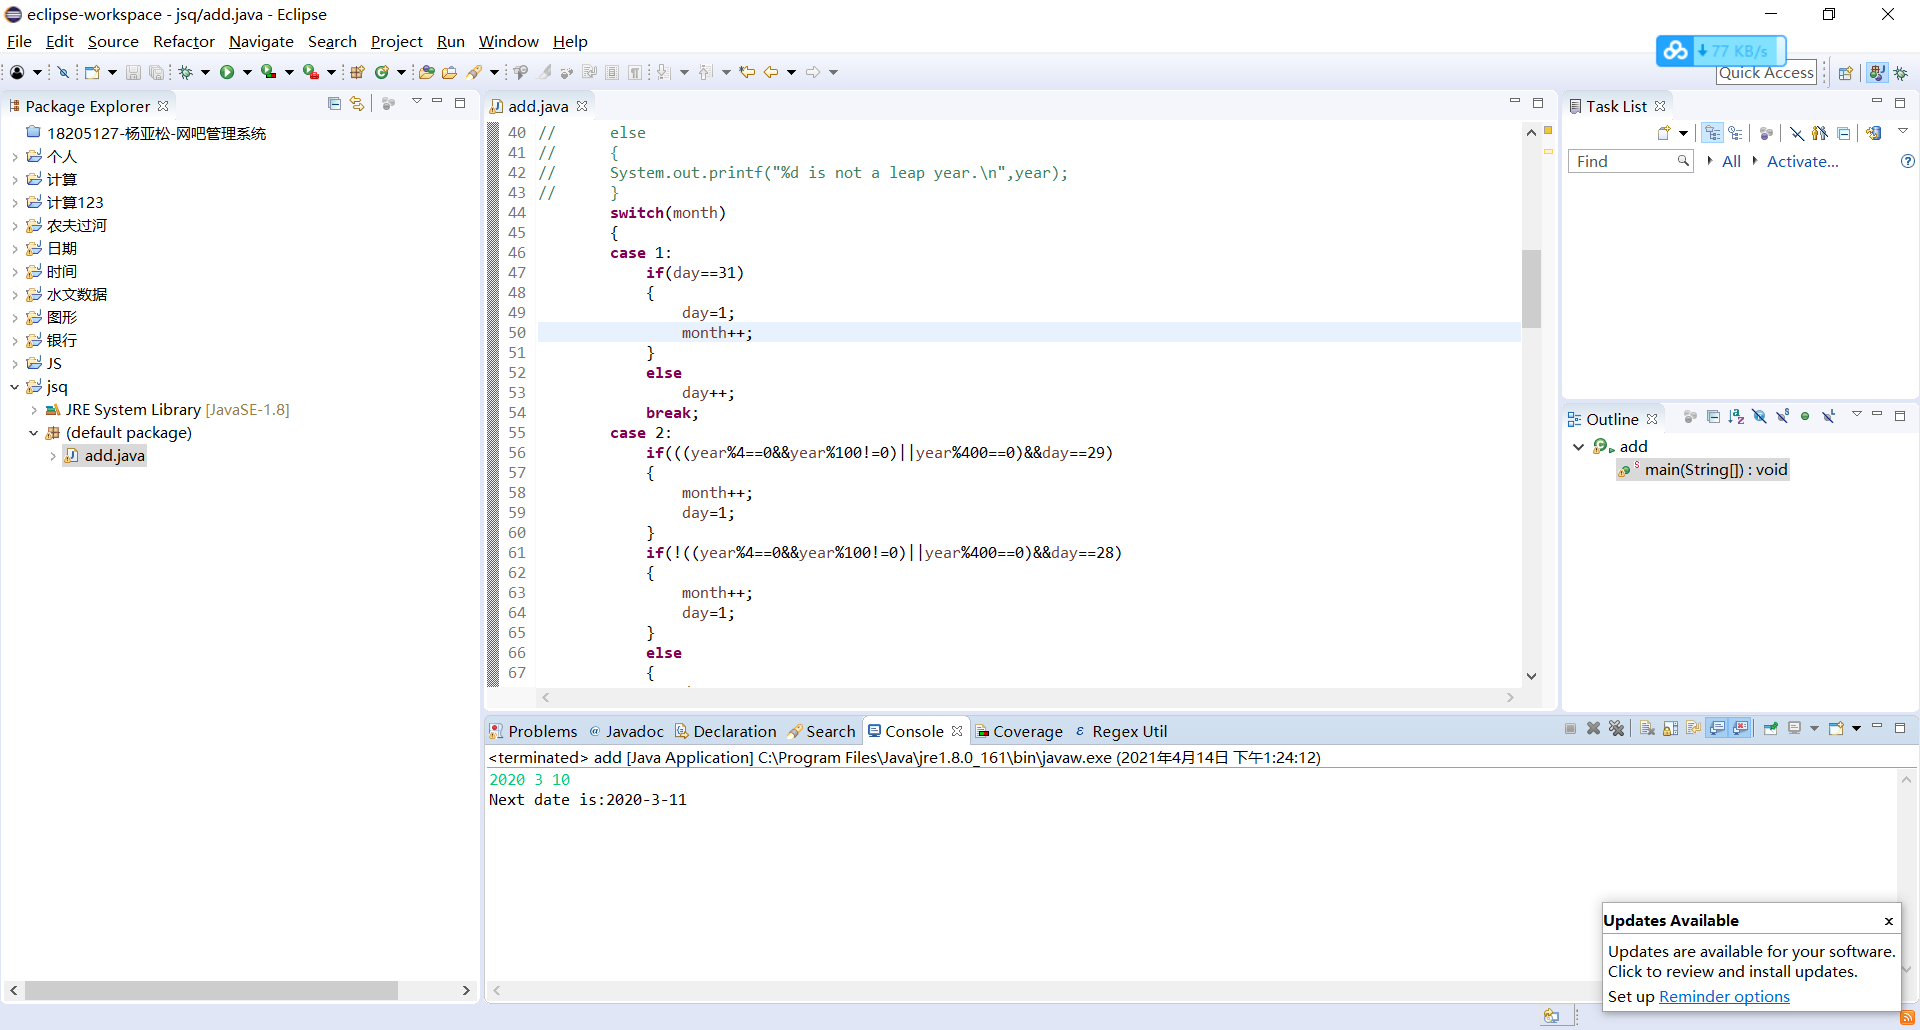This screenshot has height=1030, width=1920.
Task: Click the editor vertical scrollbar thumb
Action: click(x=1531, y=288)
